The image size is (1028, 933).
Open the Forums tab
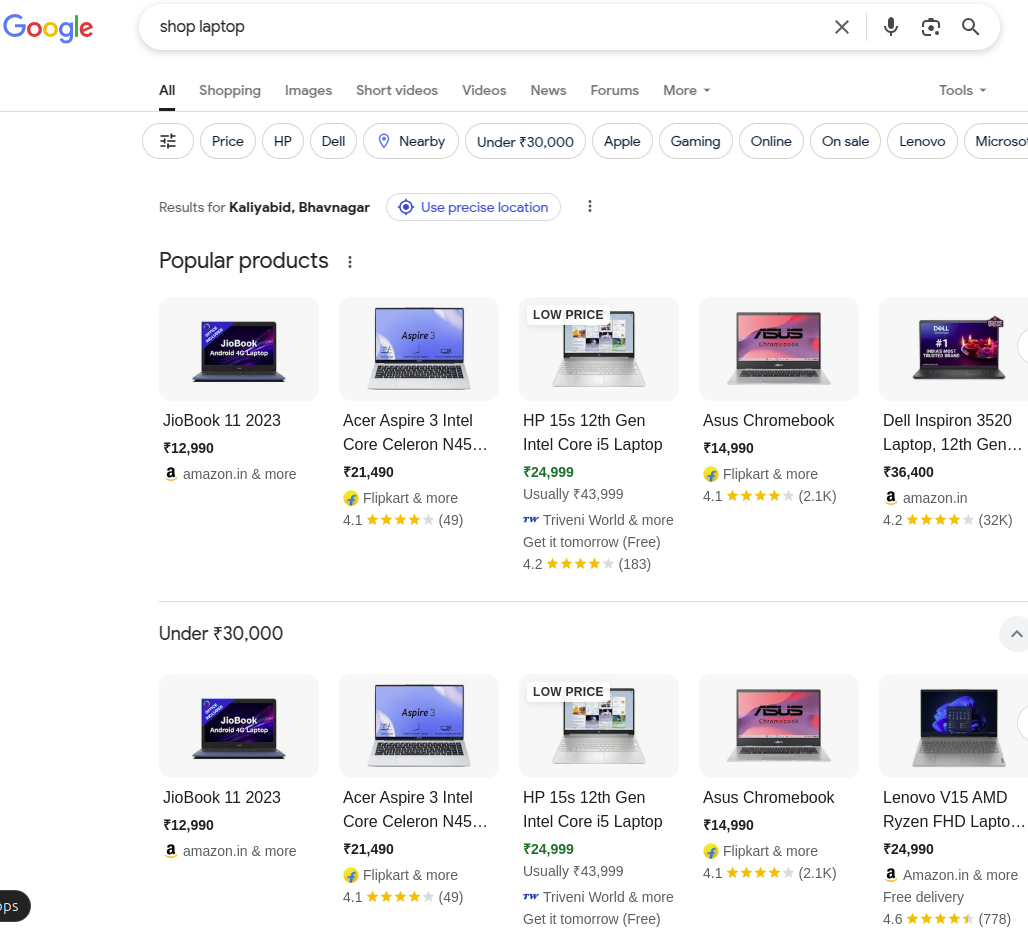click(614, 90)
